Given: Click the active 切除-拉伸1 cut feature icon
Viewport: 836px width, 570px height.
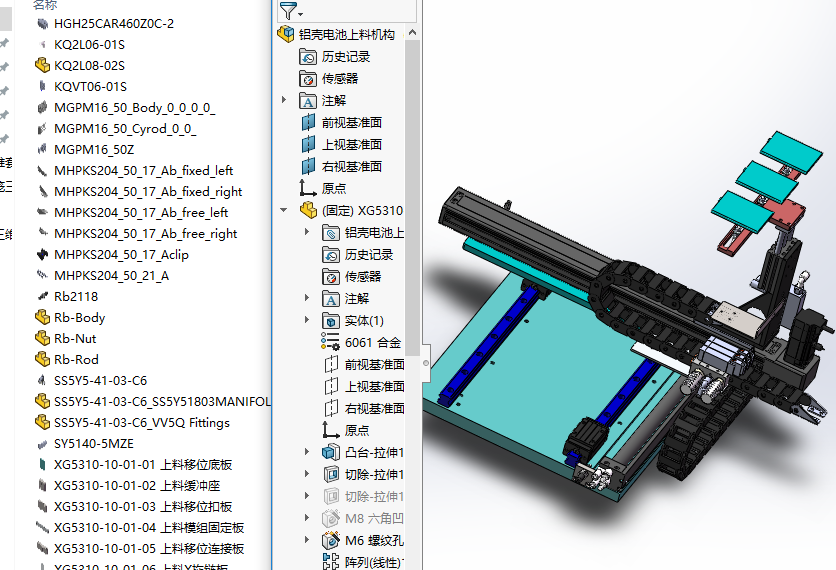Looking at the screenshot, I should [331, 474].
